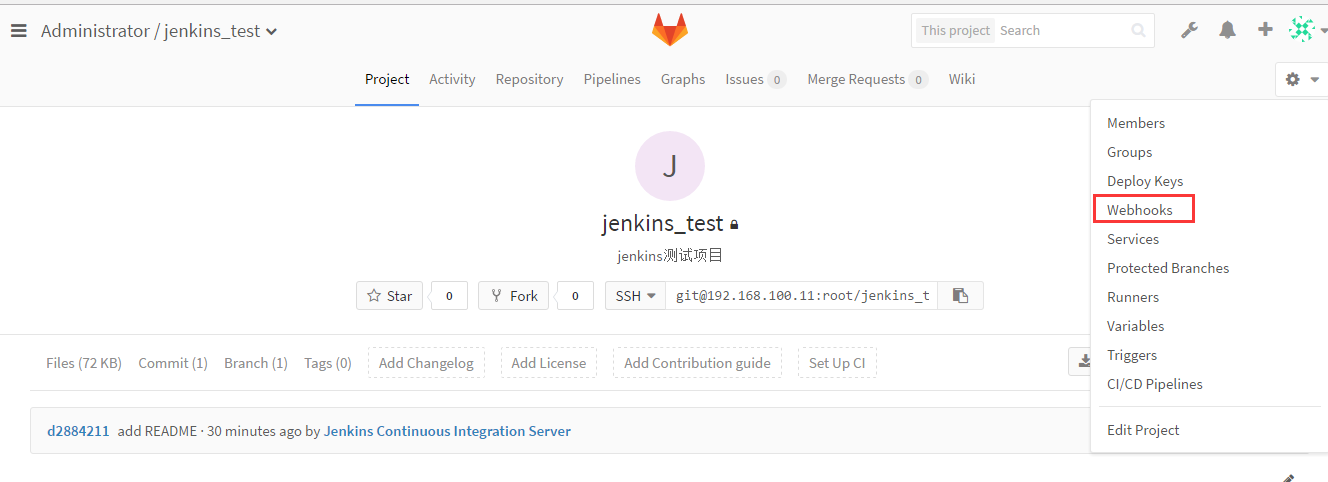This screenshot has width=1328, height=482.
Task: Copy the SSH URL to clipboard
Action: 960,296
